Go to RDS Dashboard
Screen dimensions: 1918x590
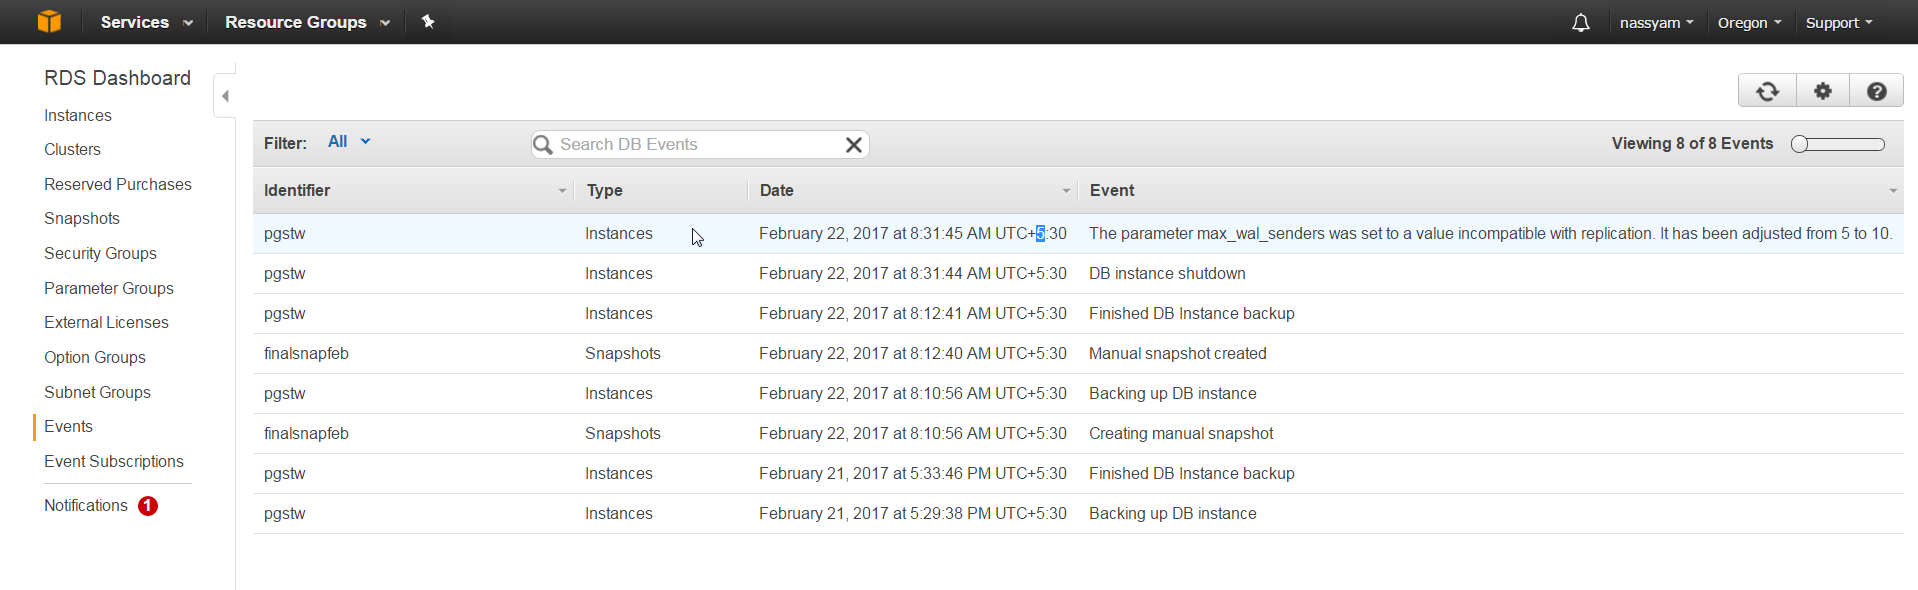[x=117, y=78]
